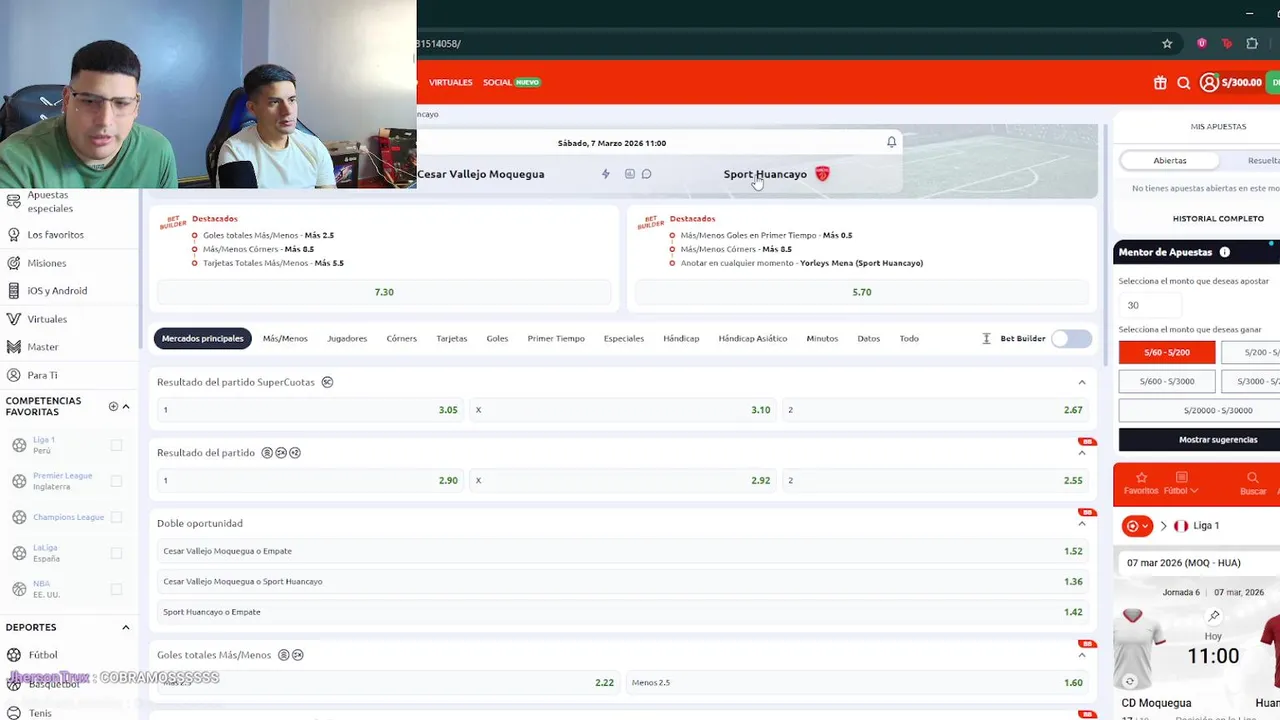Bet on home win at 3.05

[310, 410]
